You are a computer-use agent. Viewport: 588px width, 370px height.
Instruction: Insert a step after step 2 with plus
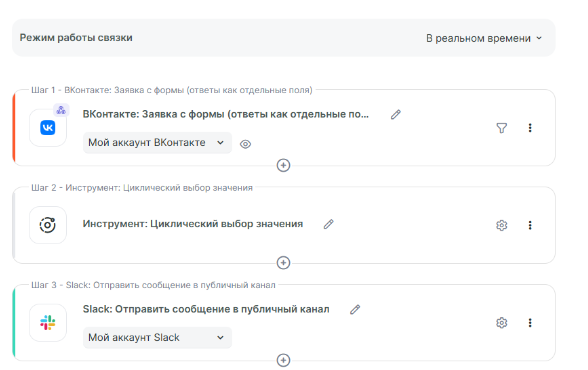[x=284, y=263]
